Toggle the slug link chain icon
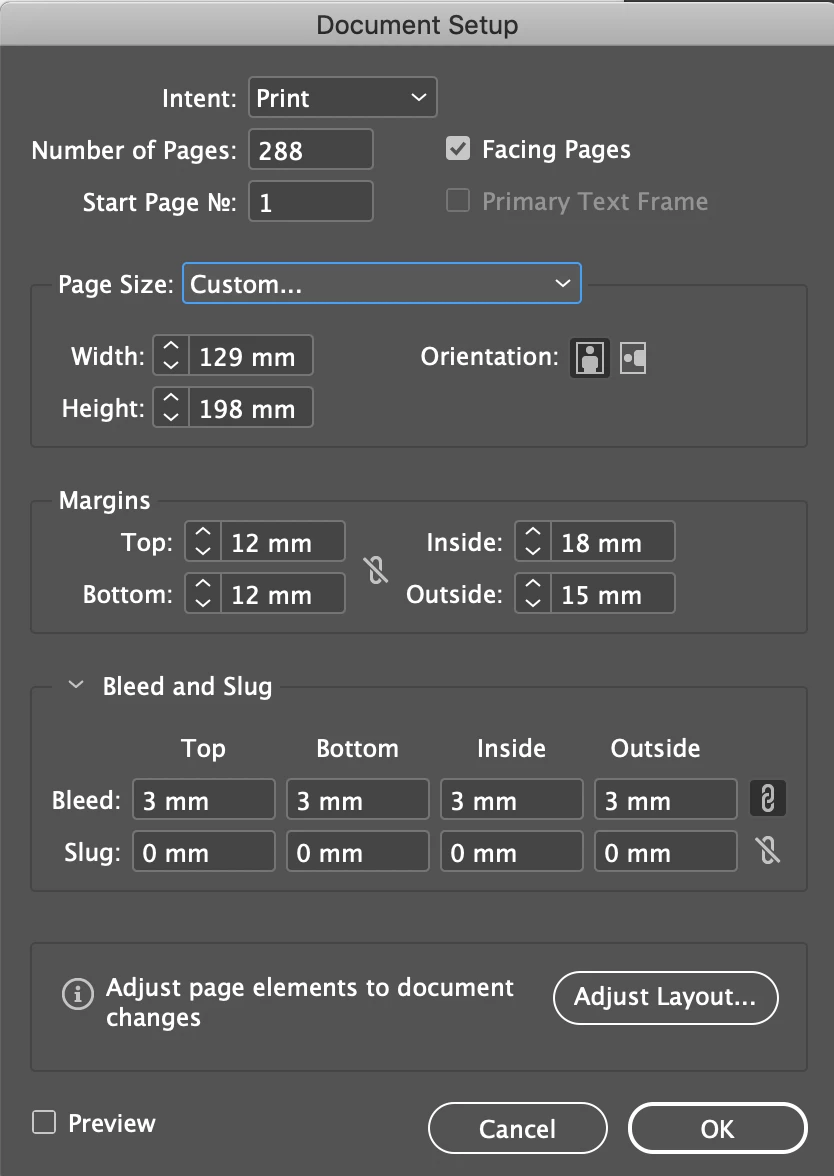Screen dimensions: 834x1176 point(767,850)
